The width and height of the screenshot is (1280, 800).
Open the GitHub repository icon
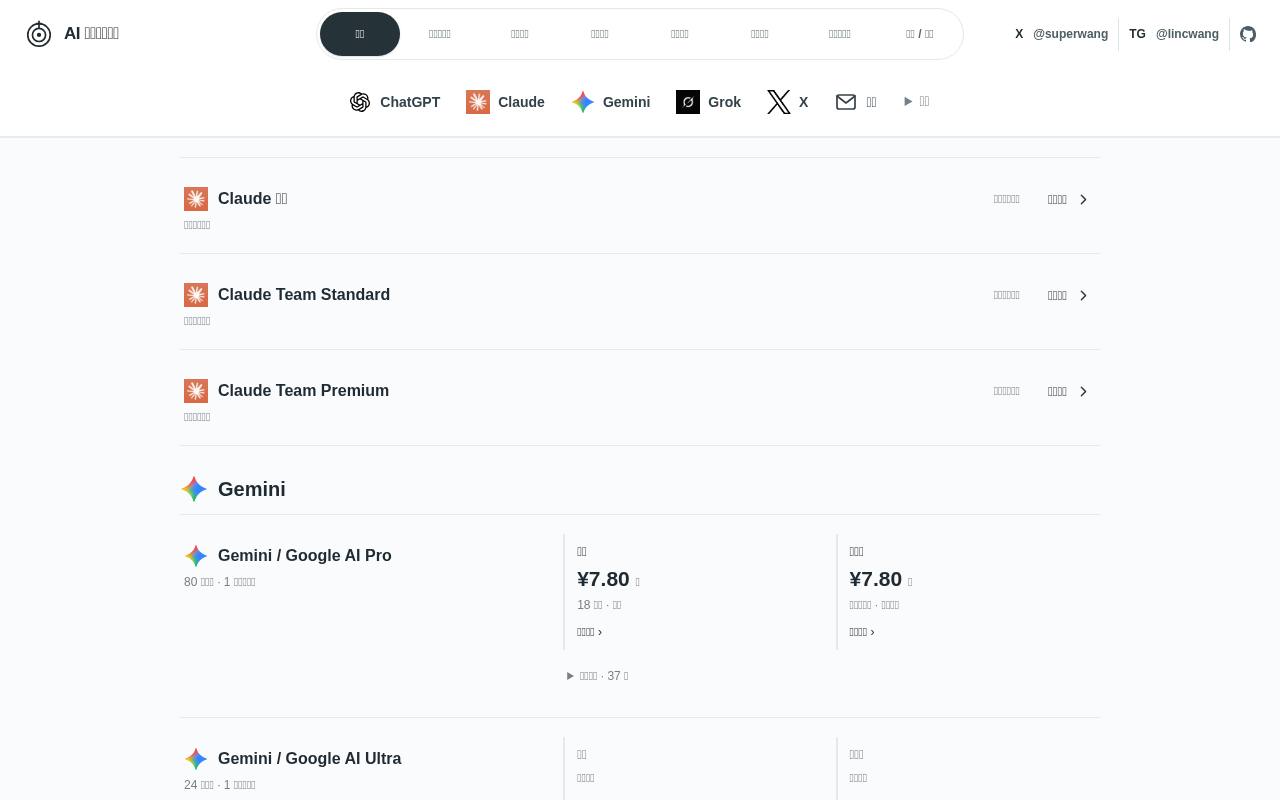point(1248,34)
